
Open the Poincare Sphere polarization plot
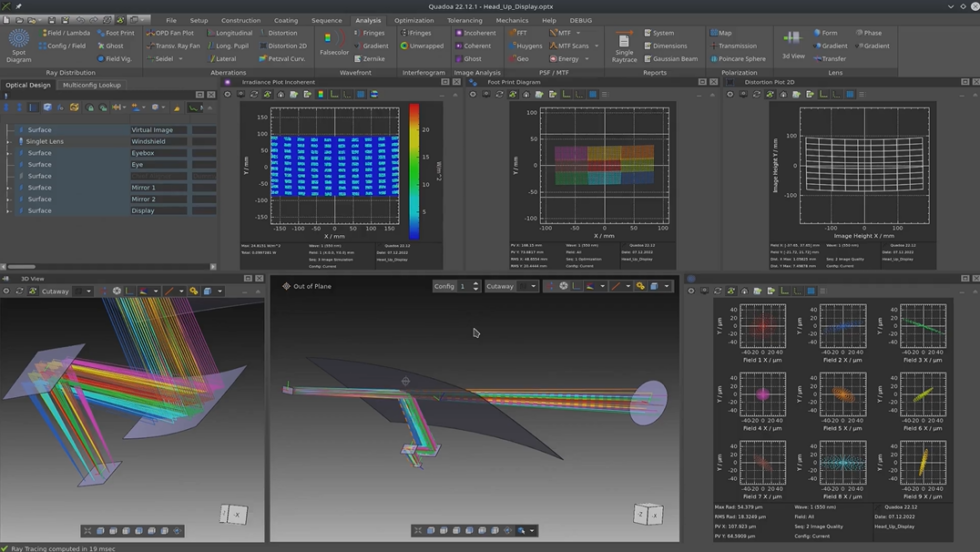tap(738, 59)
